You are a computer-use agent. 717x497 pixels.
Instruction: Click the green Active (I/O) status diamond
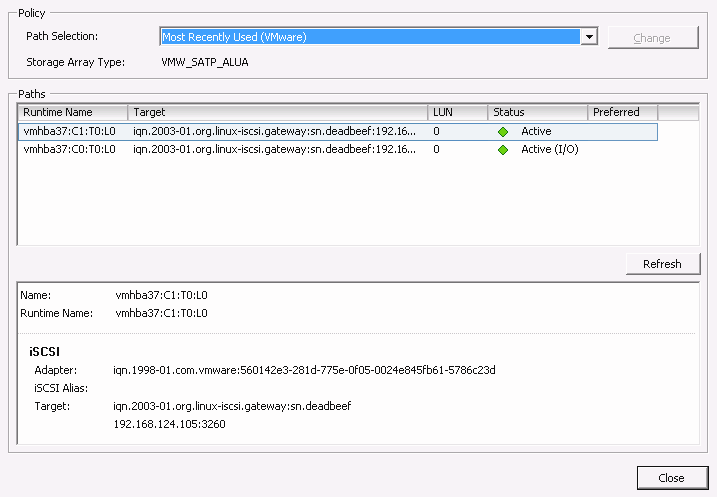coord(503,149)
